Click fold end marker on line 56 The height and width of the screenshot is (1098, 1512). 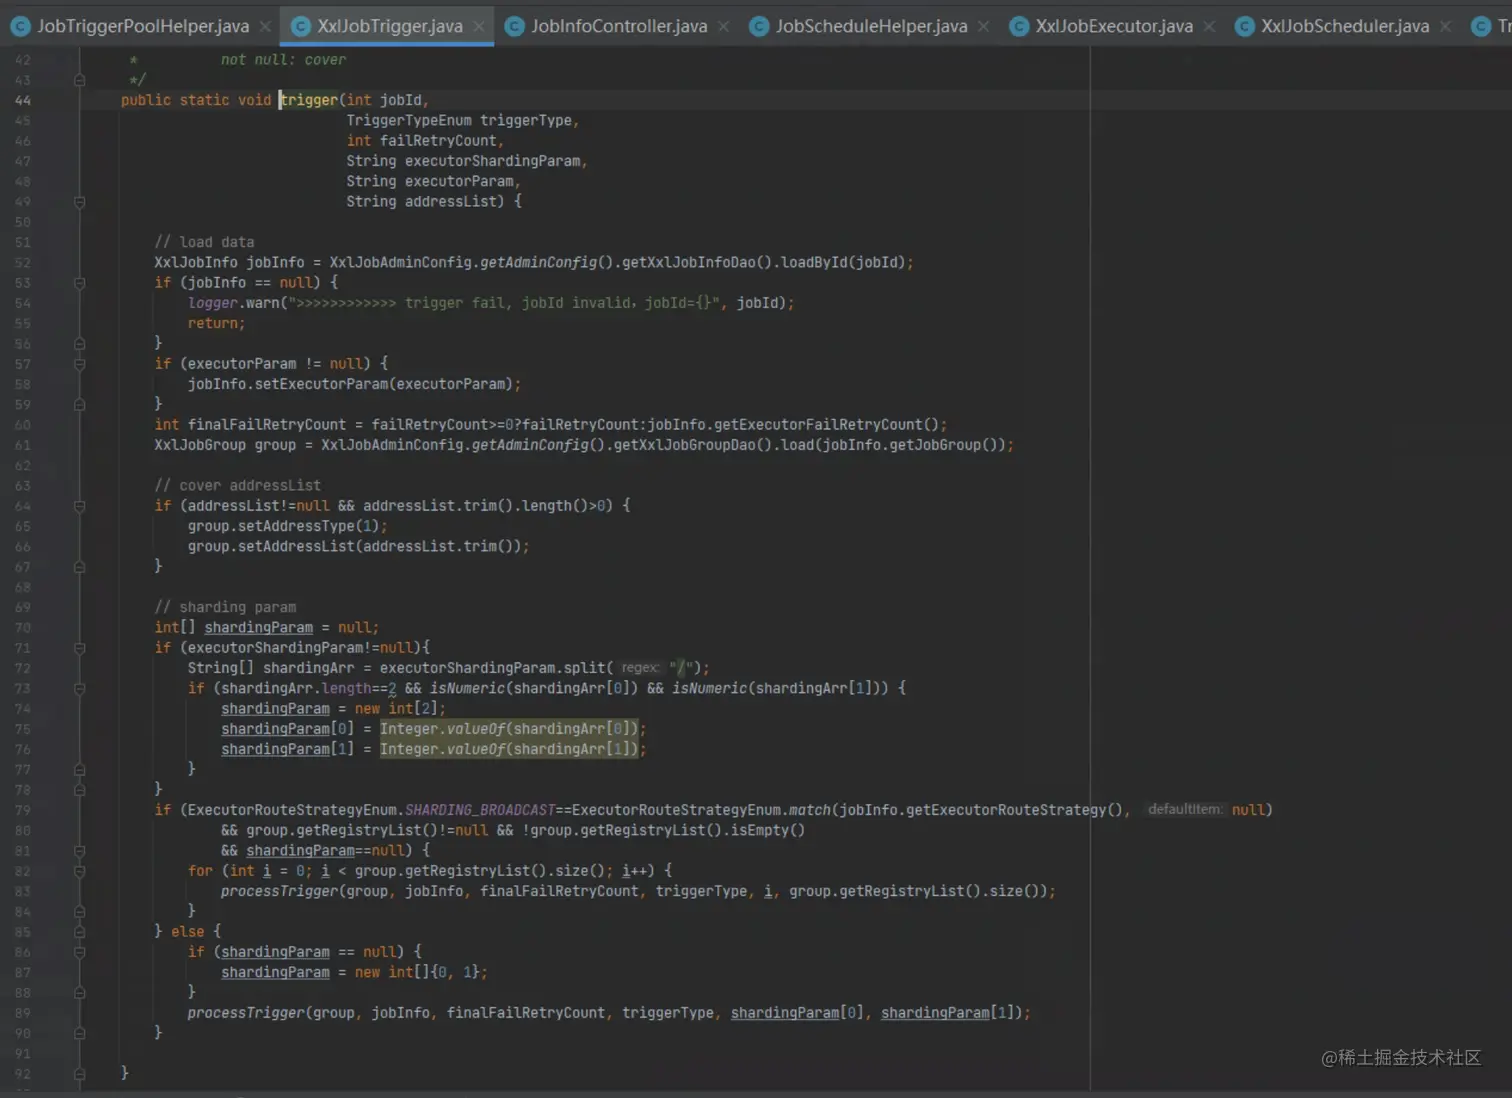click(80, 344)
